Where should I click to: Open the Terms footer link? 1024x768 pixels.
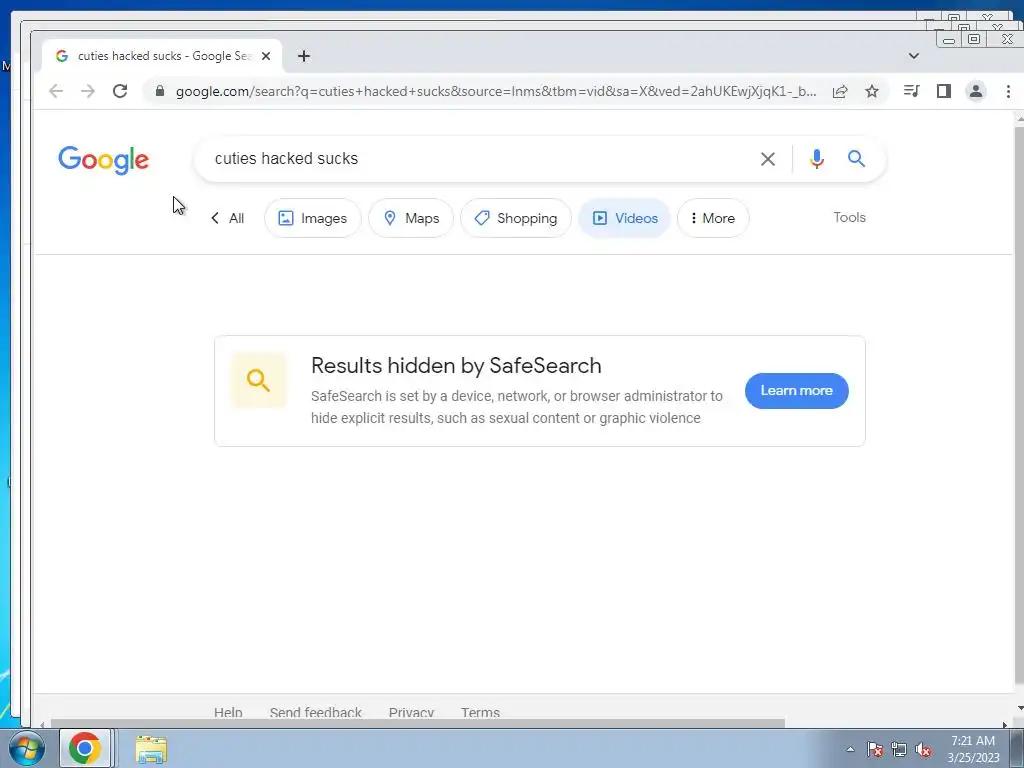(480, 712)
